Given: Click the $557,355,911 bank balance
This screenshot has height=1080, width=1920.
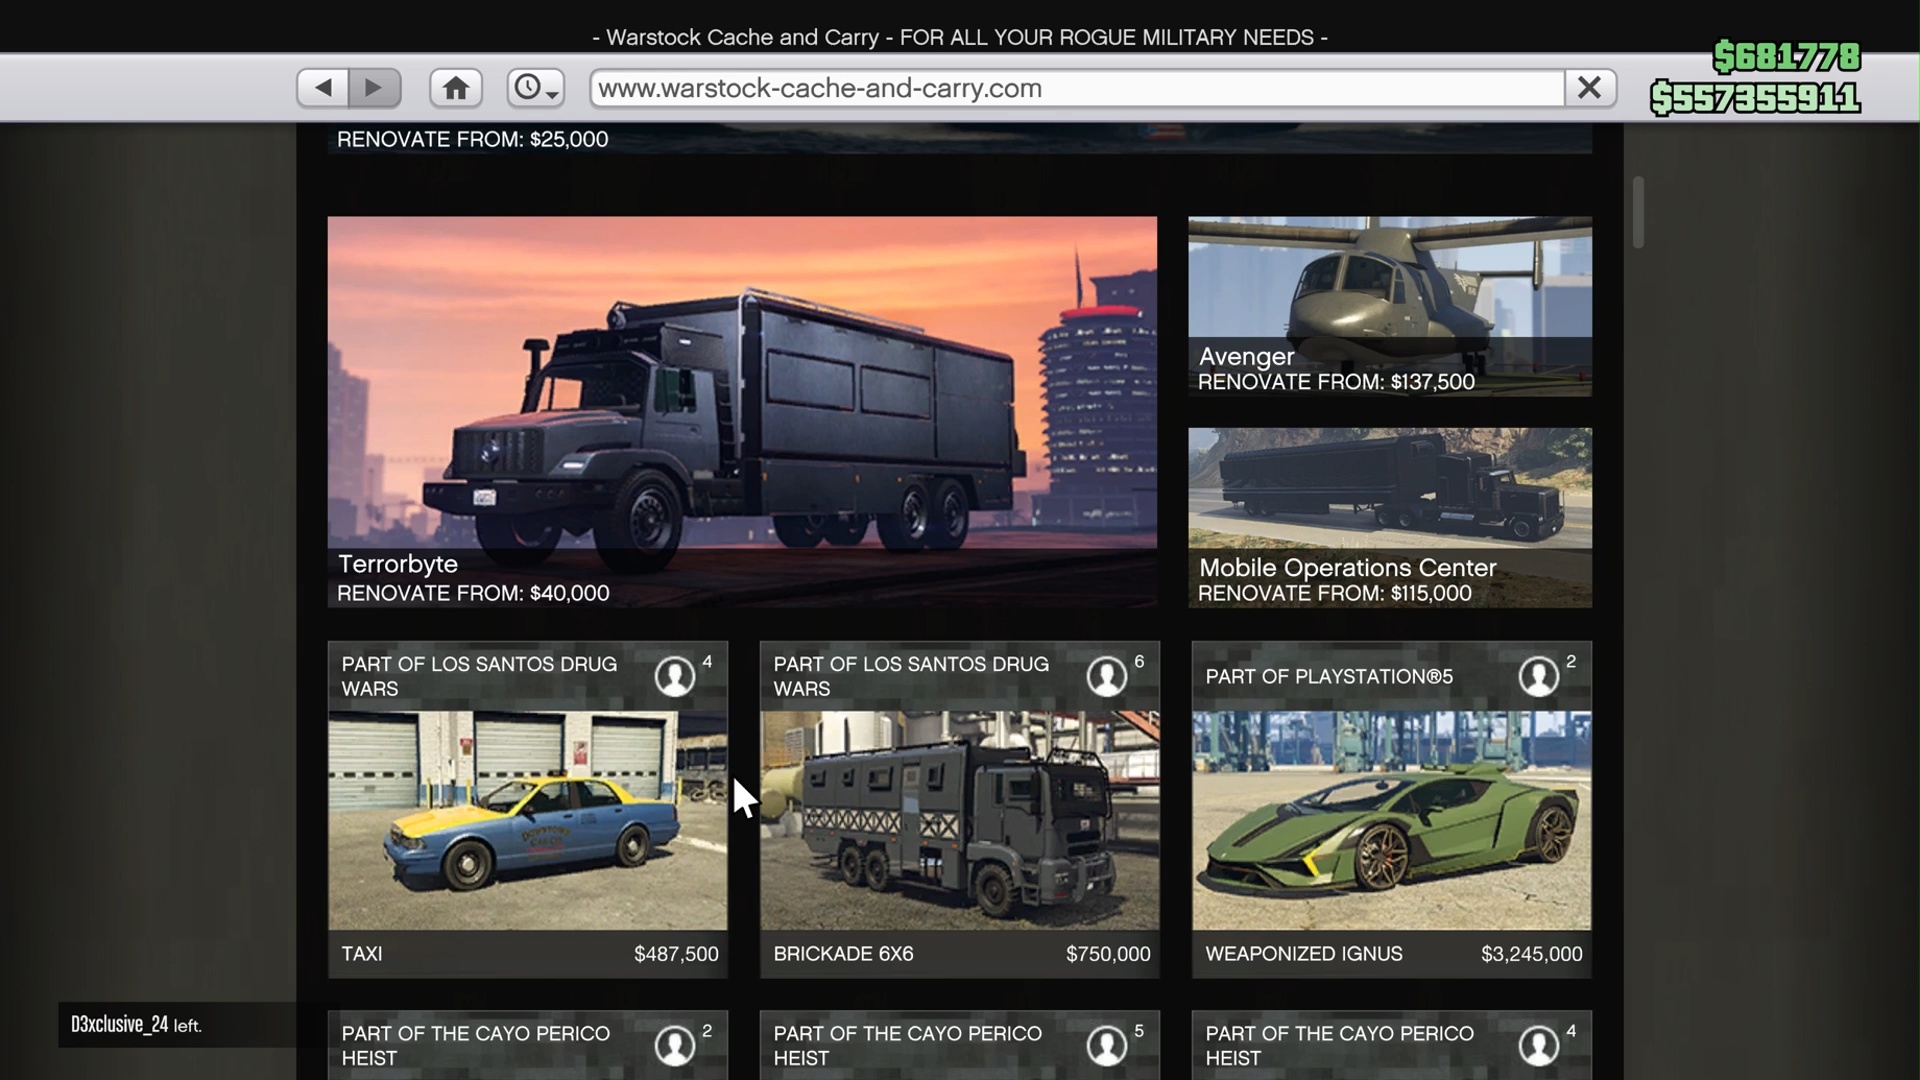Looking at the screenshot, I should [1755, 98].
